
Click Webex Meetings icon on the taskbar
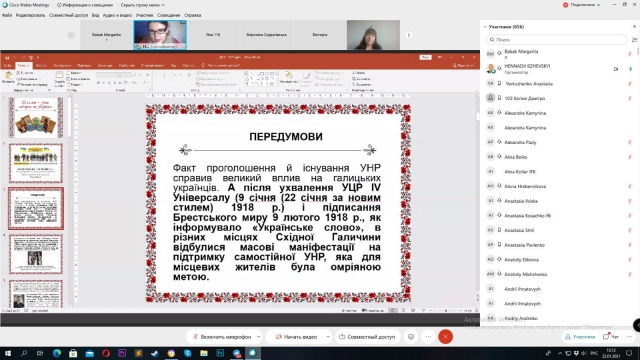tap(253, 353)
